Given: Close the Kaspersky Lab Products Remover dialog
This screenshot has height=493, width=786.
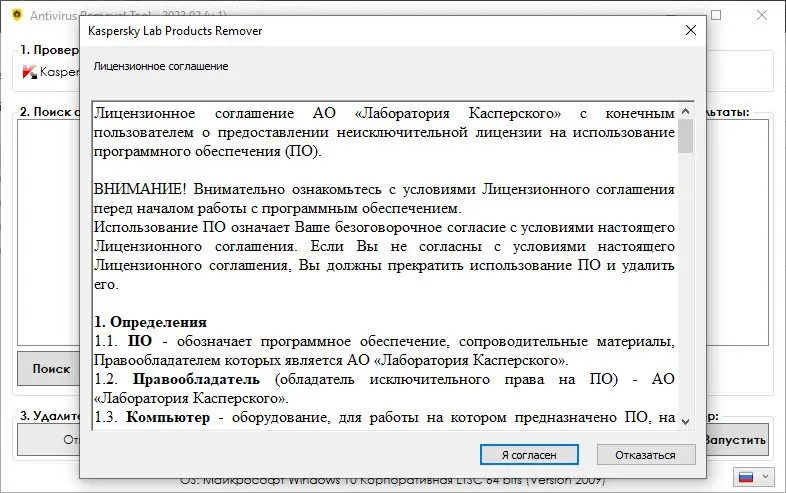Looking at the screenshot, I should 691,31.
